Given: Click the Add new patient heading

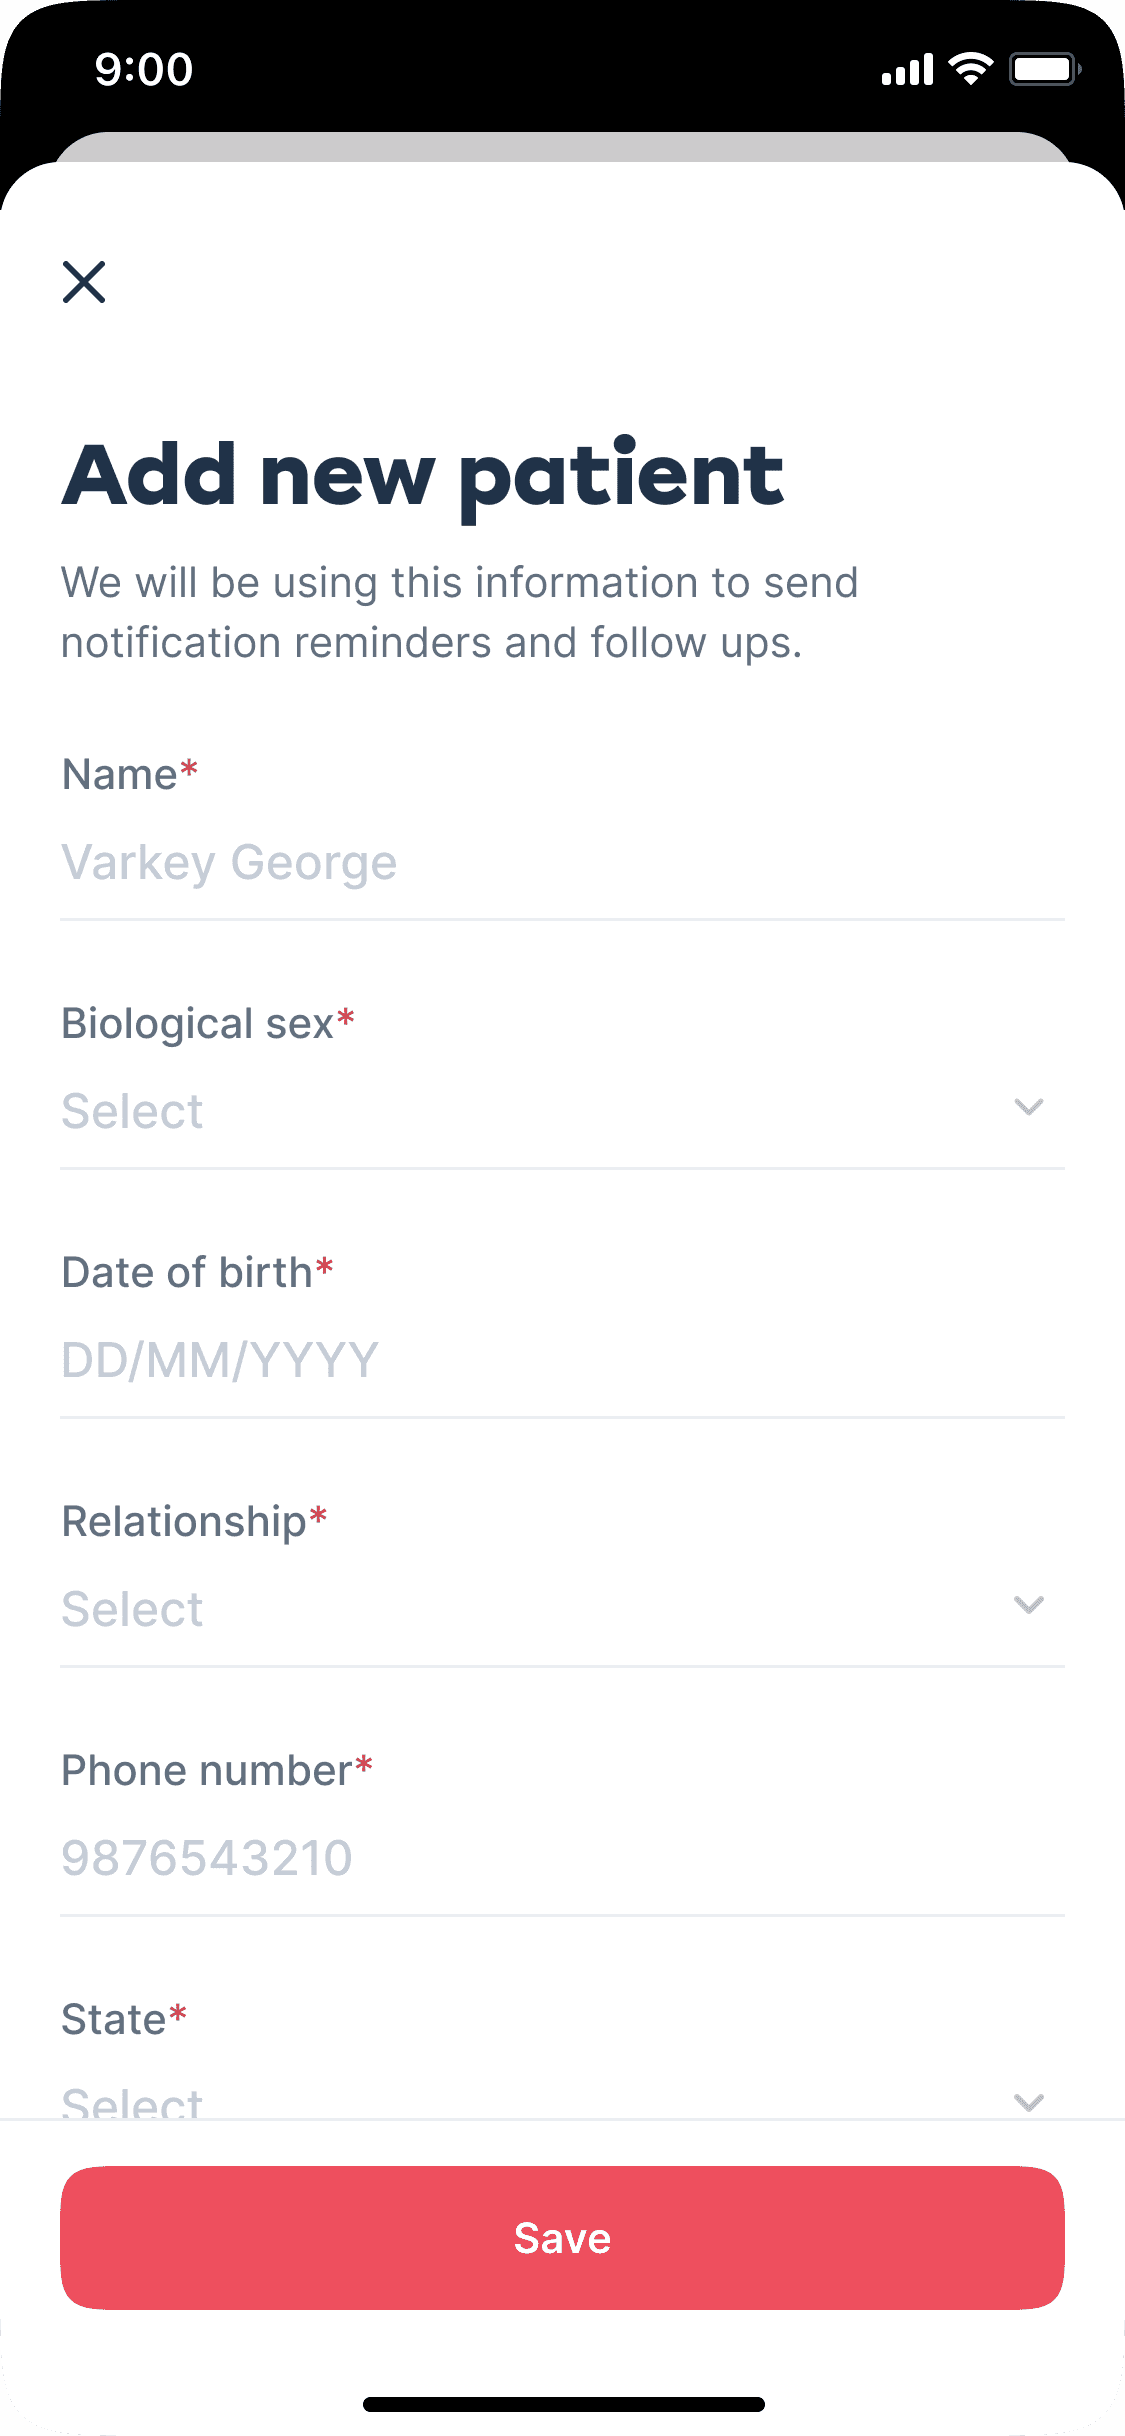Looking at the screenshot, I should pyautogui.click(x=423, y=476).
